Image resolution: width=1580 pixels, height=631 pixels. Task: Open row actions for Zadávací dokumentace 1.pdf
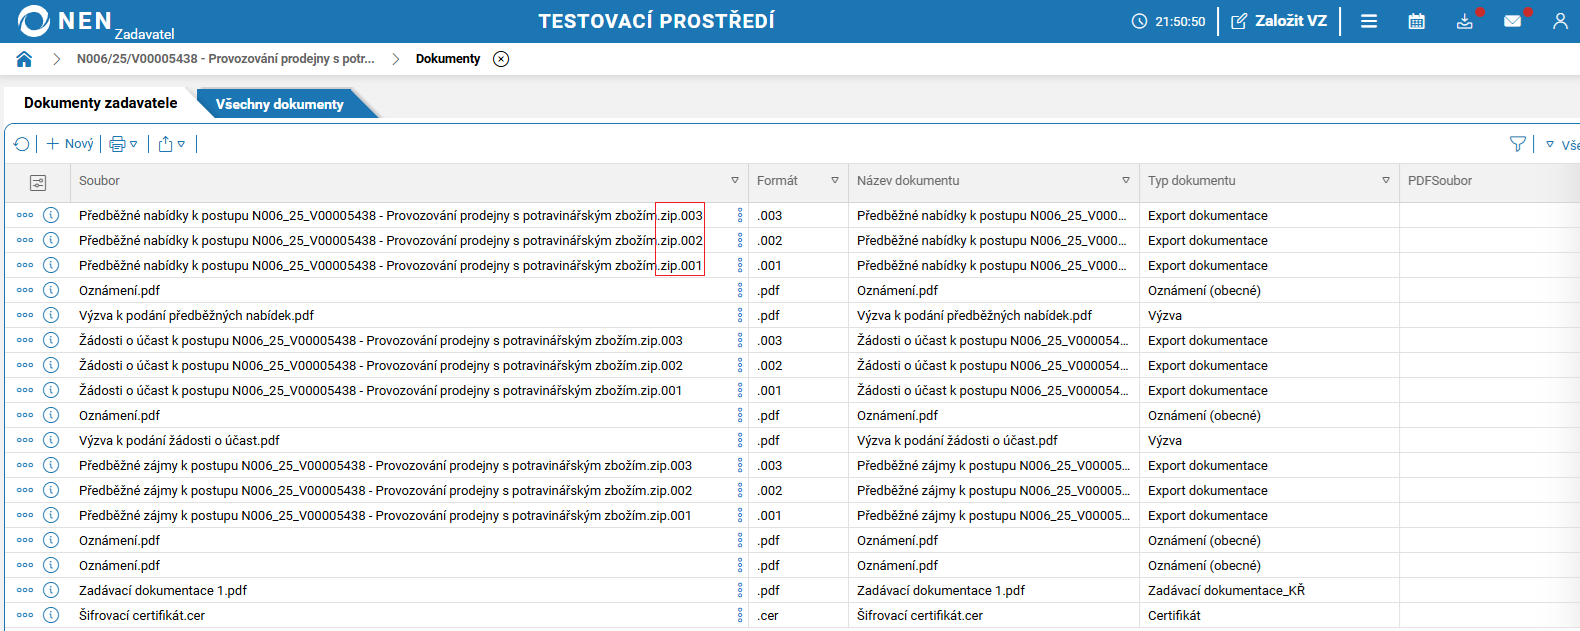25,590
